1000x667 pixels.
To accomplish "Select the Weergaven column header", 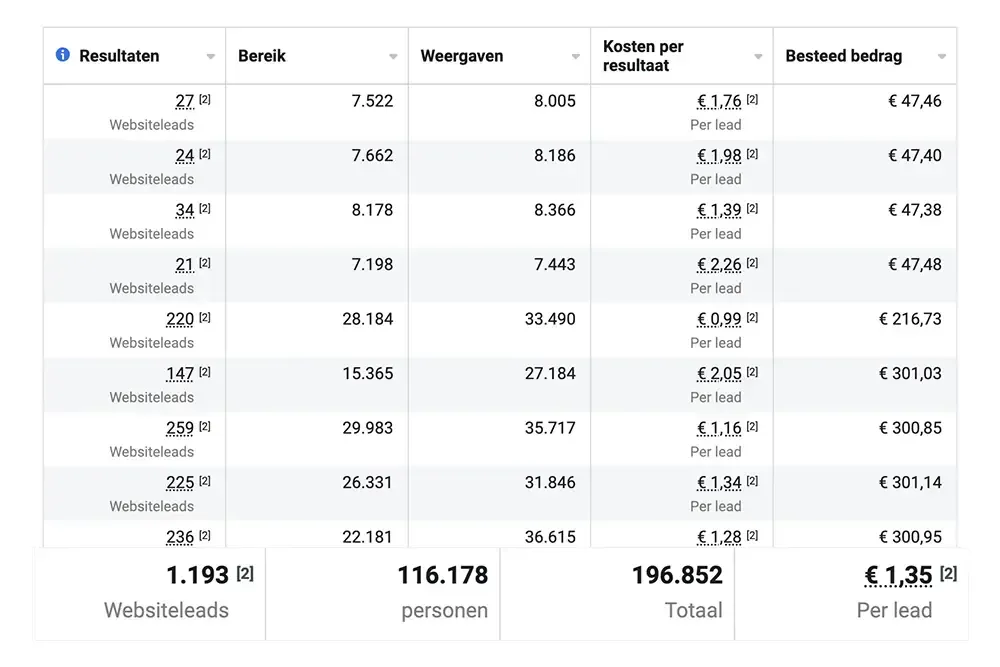I will [499, 56].
